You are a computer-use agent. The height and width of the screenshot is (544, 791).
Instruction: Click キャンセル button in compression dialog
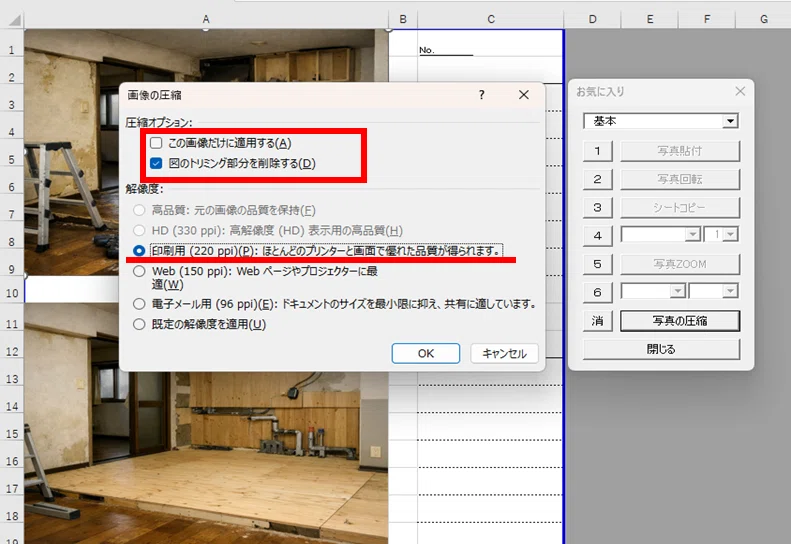[x=504, y=353]
